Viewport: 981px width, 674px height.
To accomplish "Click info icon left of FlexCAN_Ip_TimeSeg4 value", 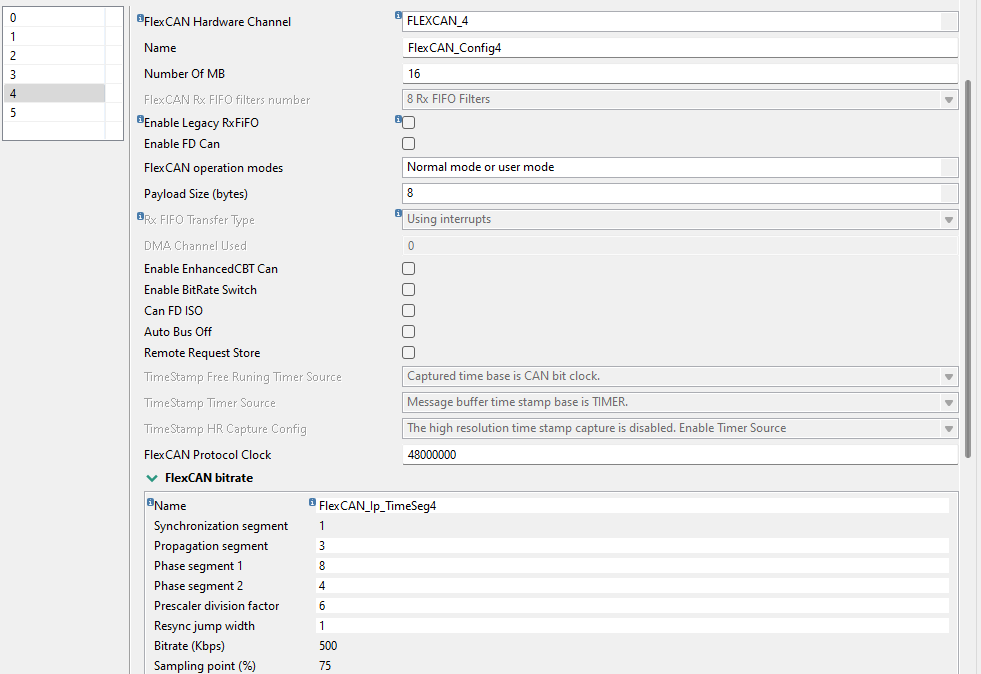I will pos(313,502).
